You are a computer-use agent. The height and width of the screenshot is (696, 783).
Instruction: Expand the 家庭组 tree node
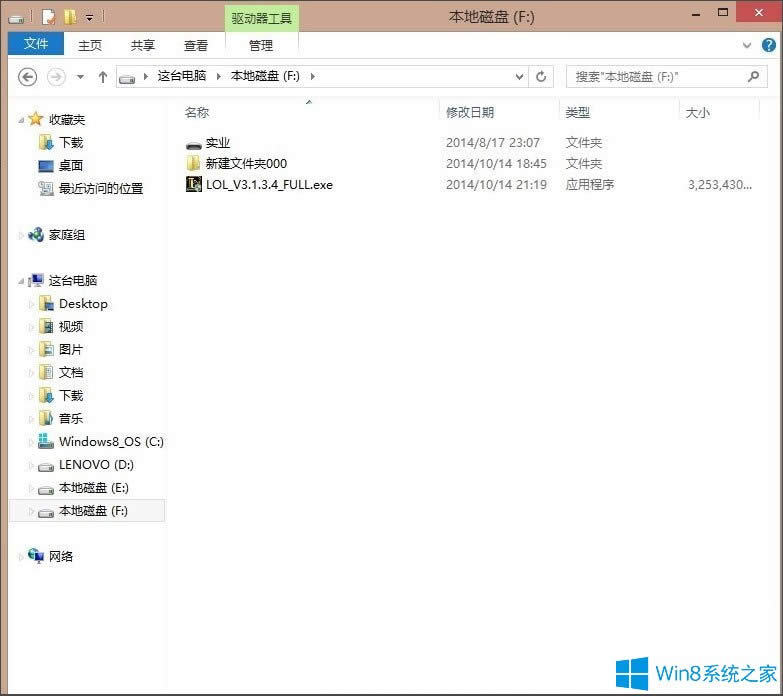coord(21,235)
